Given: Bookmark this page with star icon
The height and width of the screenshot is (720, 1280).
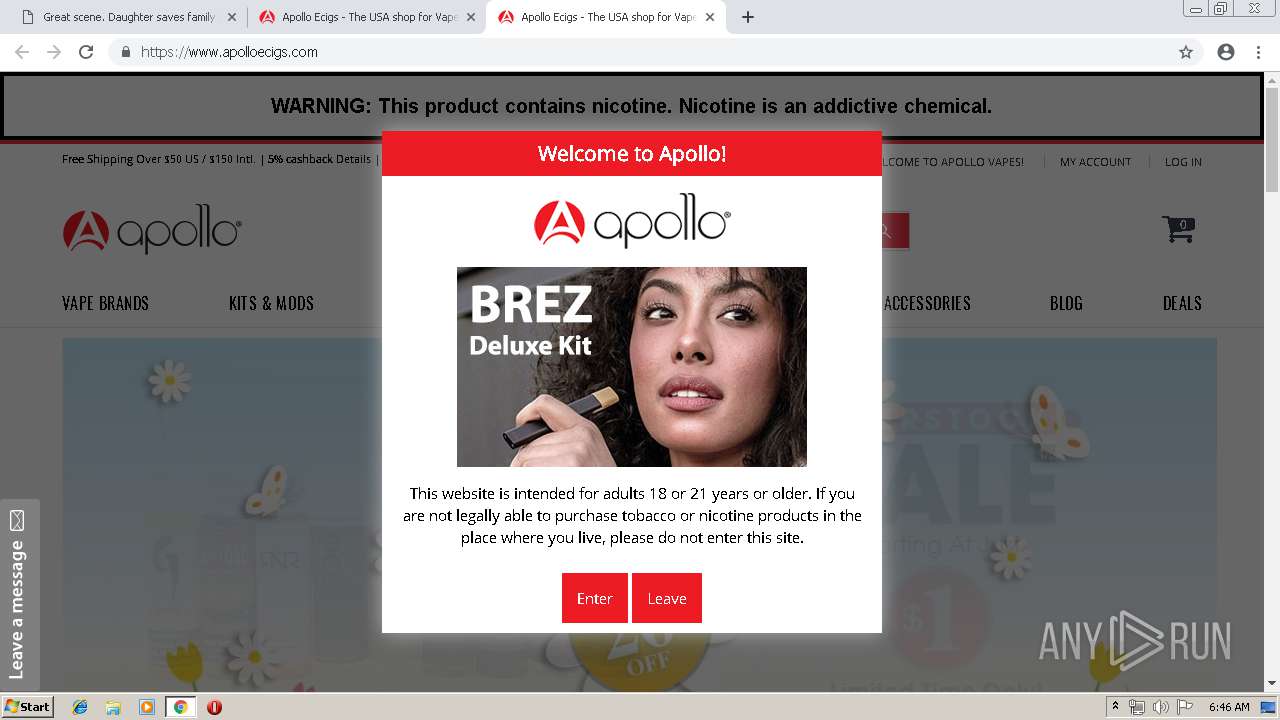Looking at the screenshot, I should [x=1186, y=52].
